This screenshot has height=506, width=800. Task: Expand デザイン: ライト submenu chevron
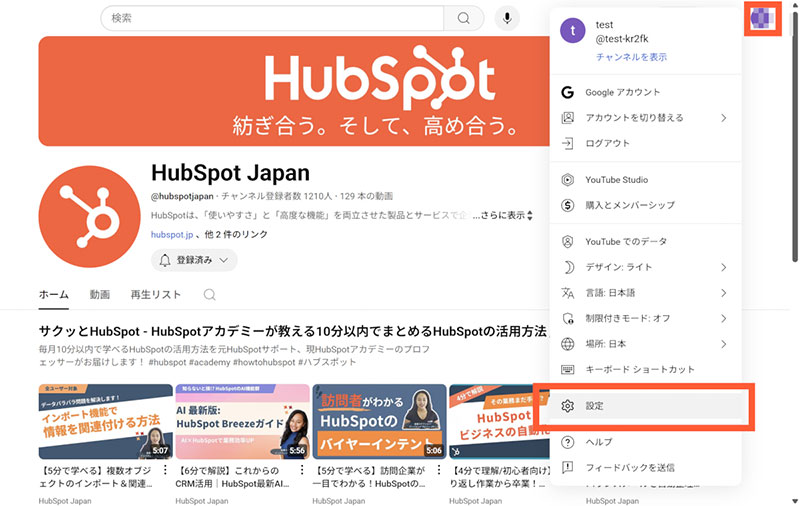(x=723, y=267)
